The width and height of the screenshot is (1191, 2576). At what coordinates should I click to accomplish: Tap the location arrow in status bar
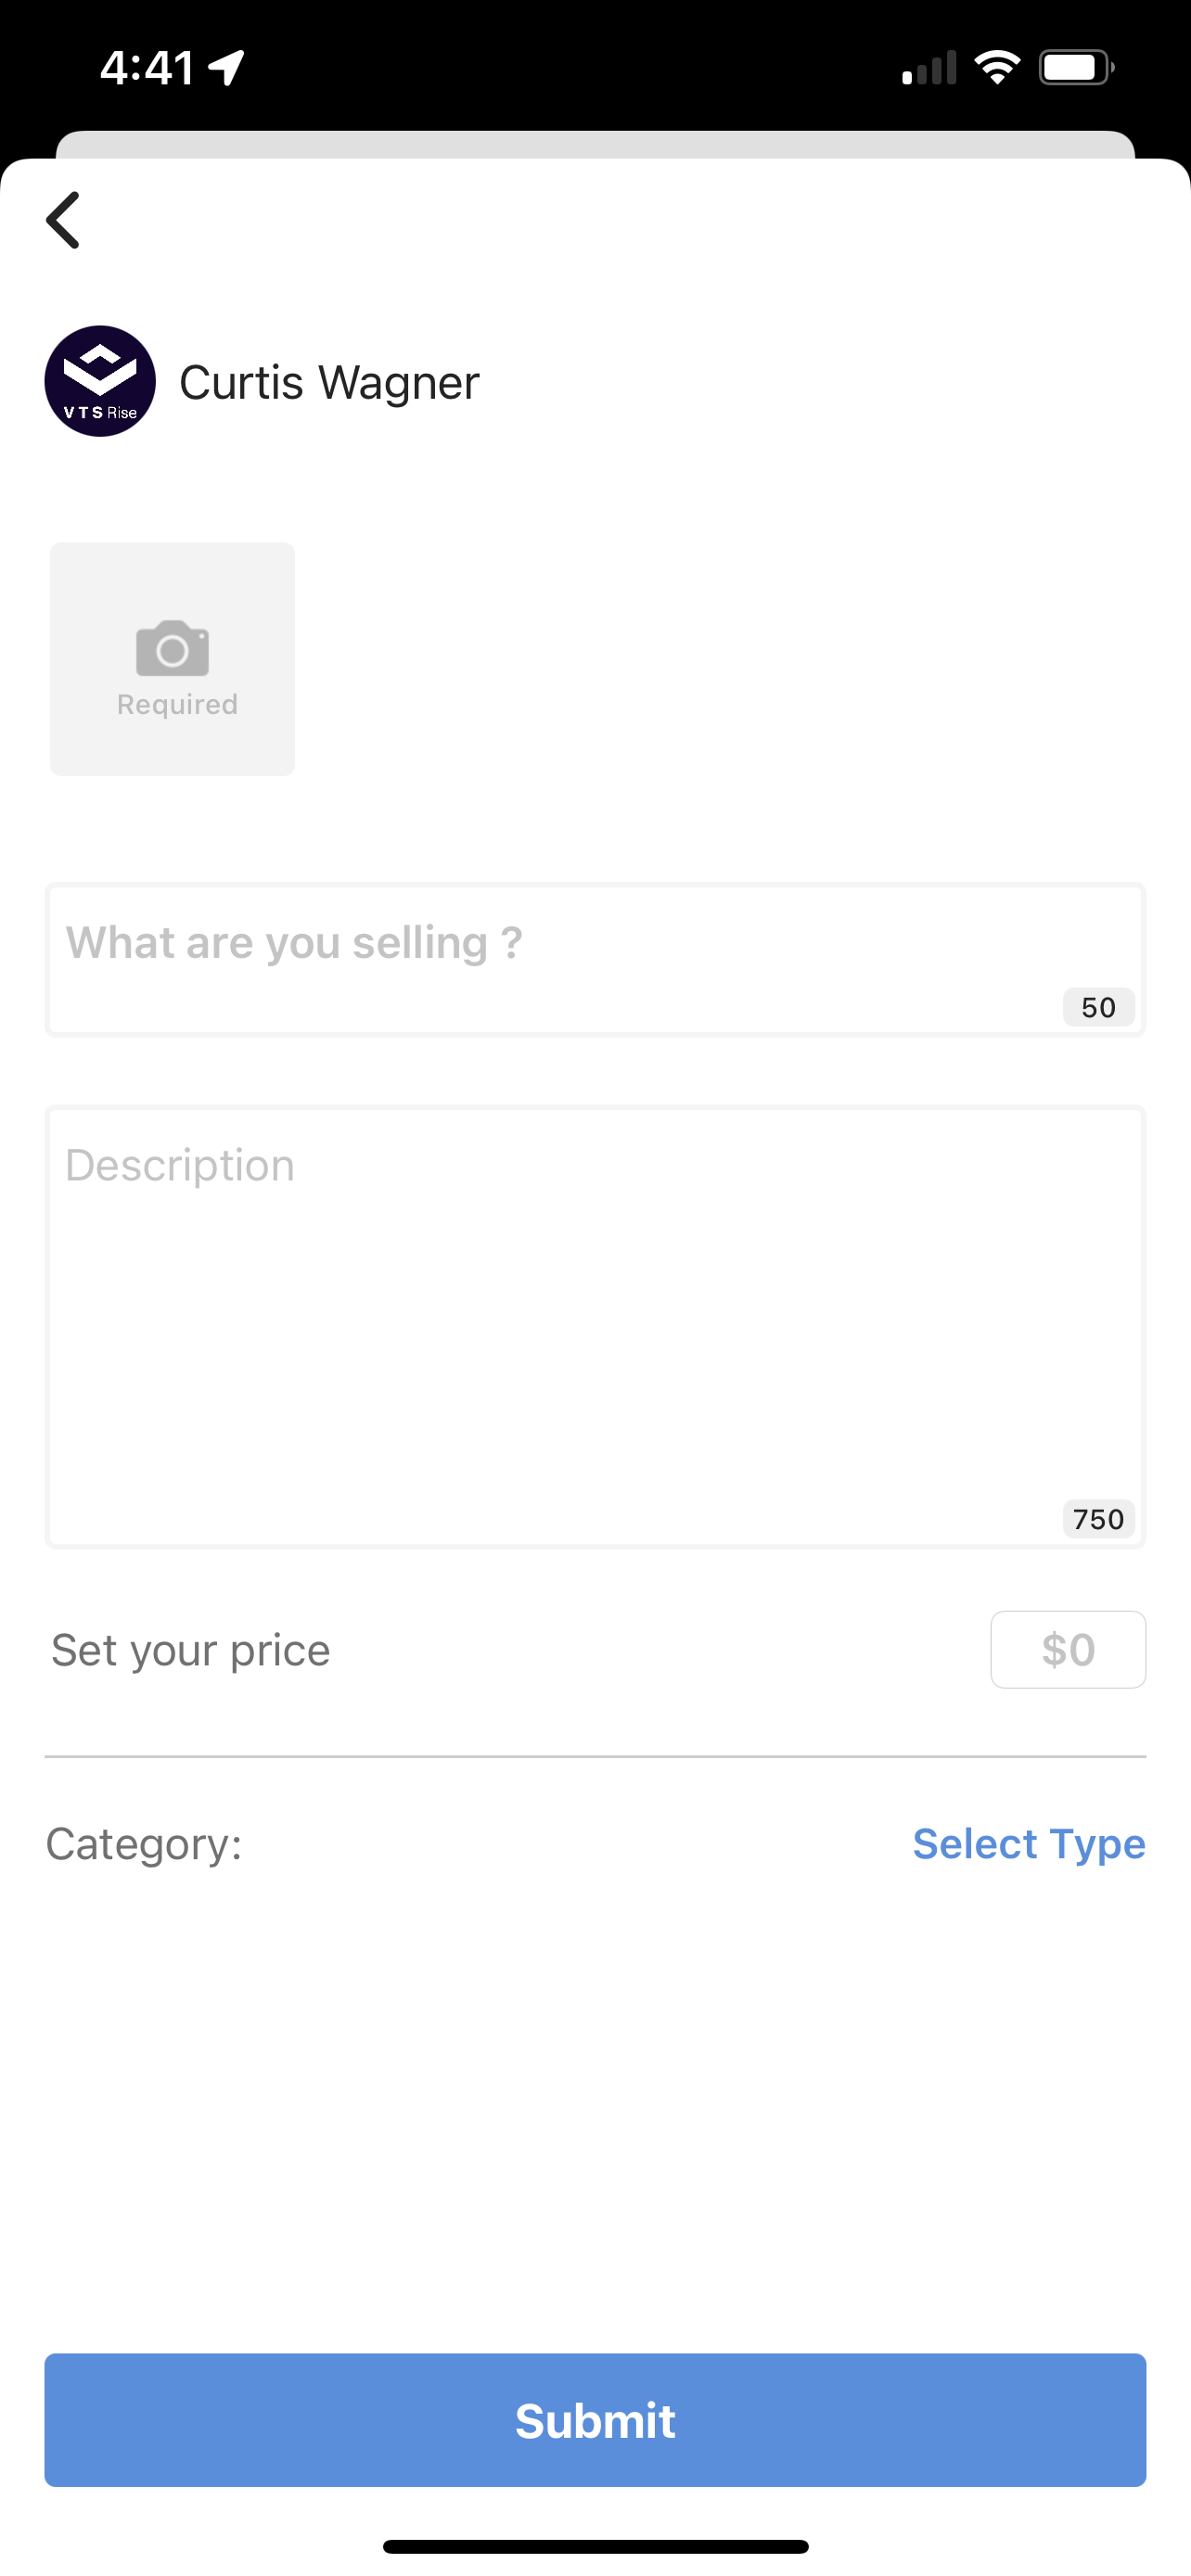[x=227, y=68]
